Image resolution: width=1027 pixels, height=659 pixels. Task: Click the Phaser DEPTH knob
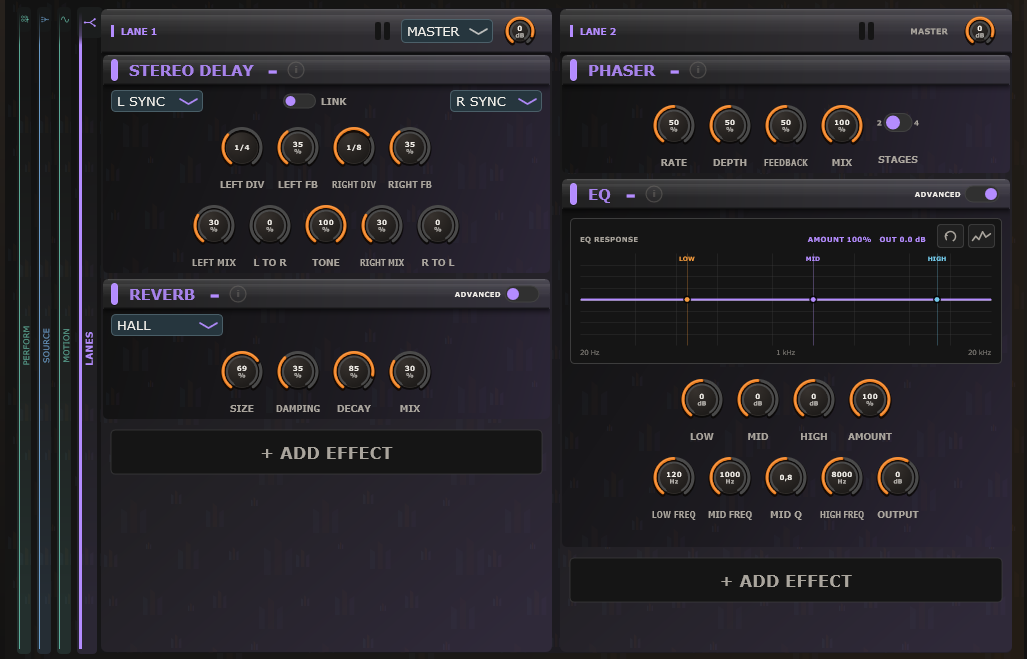click(730, 126)
